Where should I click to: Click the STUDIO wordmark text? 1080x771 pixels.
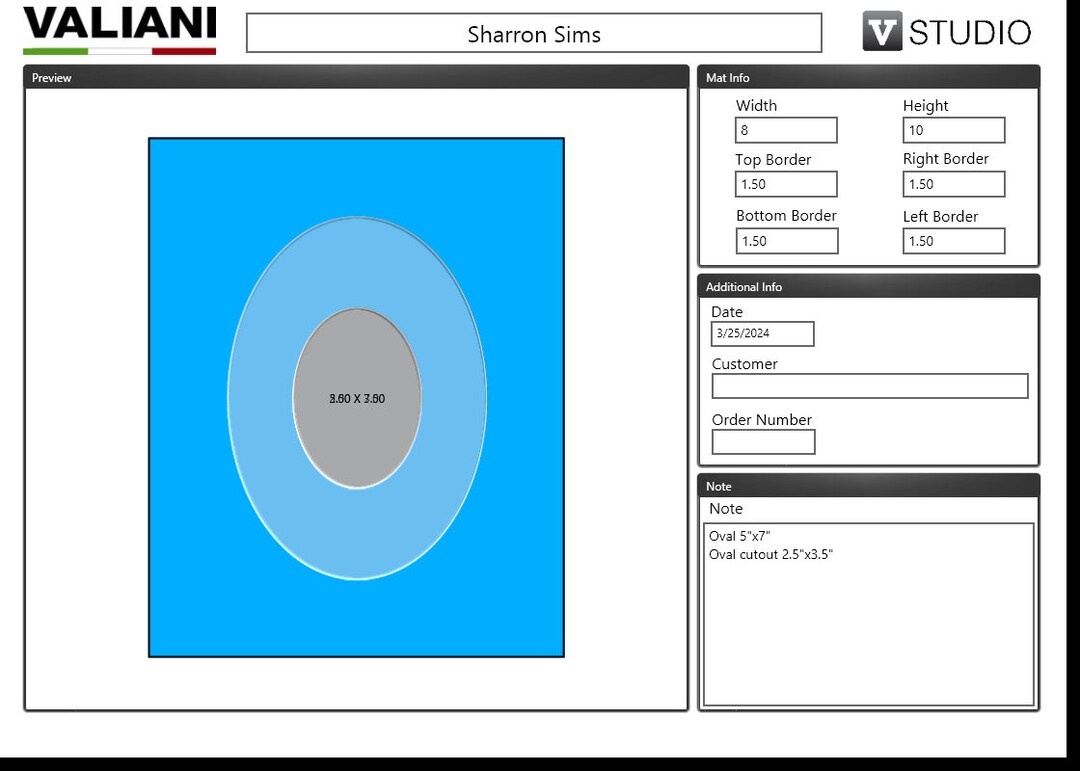click(972, 31)
